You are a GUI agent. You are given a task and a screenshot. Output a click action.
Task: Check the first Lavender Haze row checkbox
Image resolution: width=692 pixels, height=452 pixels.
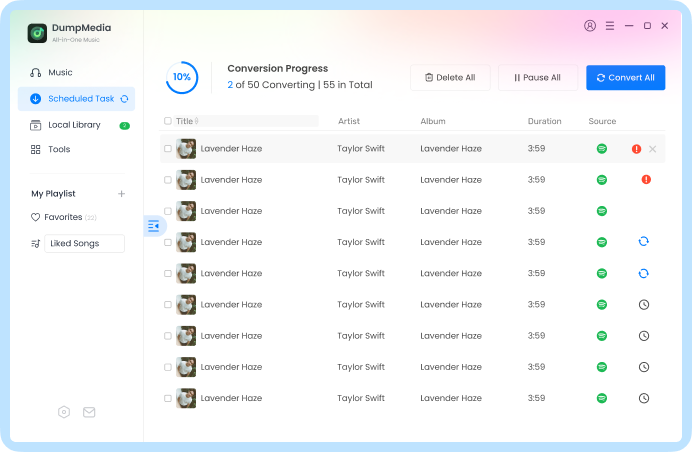[x=168, y=149]
